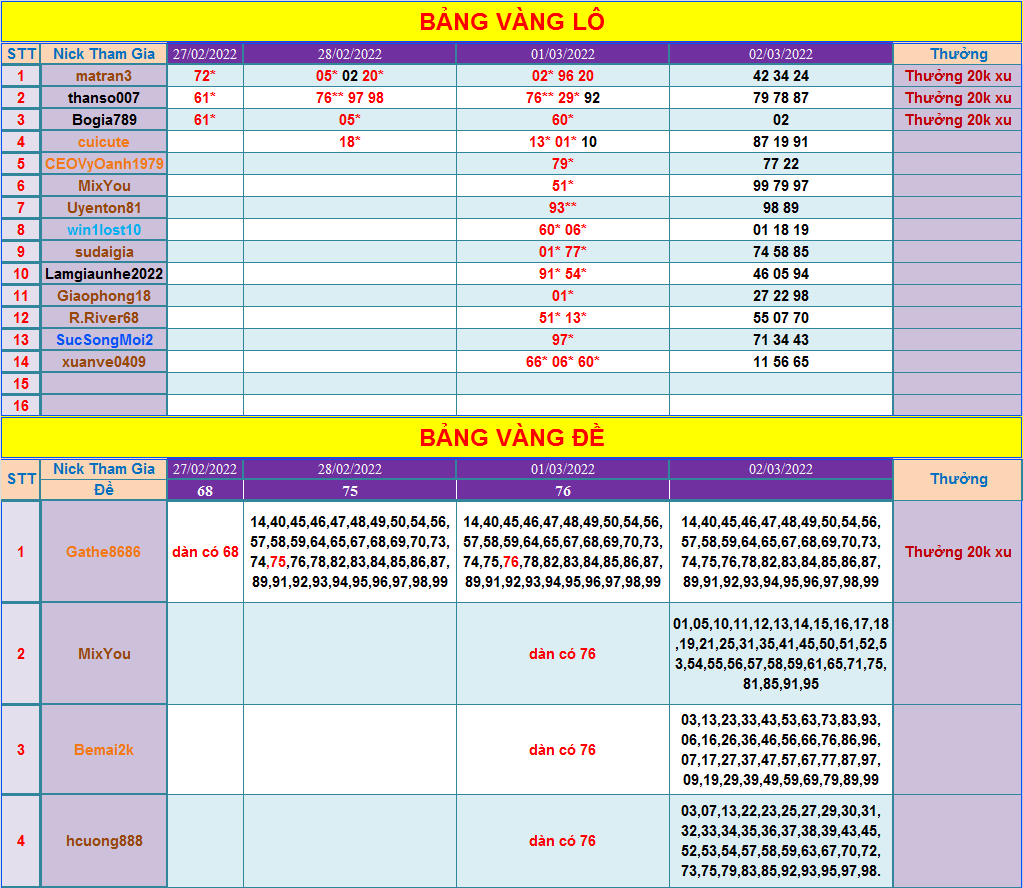Image resolution: width=1023 pixels, height=888 pixels.
Task: Select nickname 'matran3' in the Lô table
Action: pos(104,76)
